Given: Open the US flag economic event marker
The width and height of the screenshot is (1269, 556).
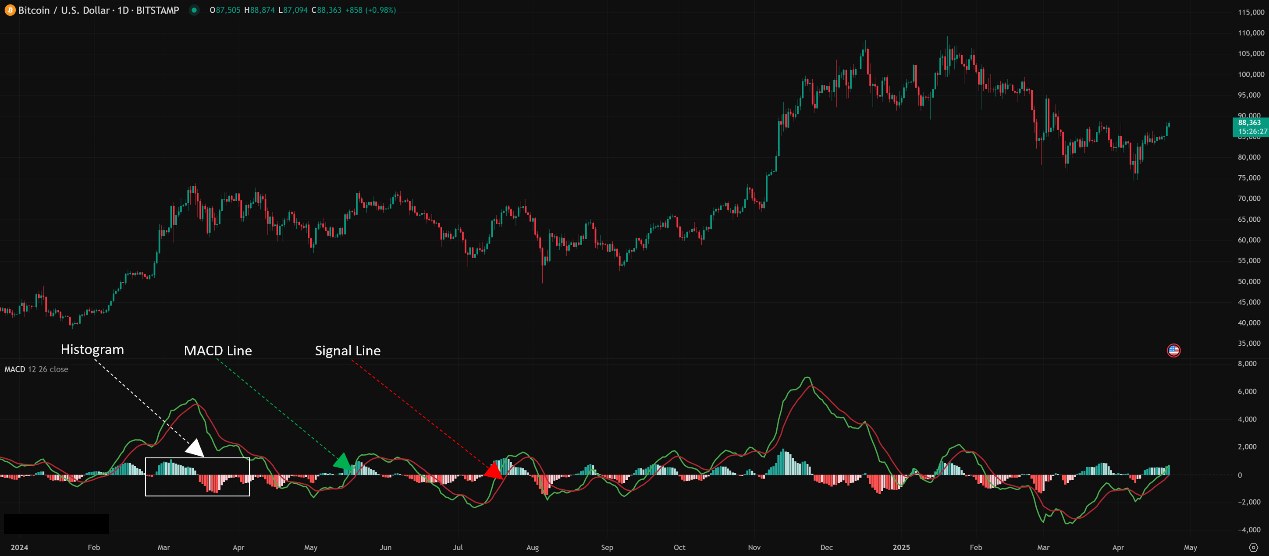Looking at the screenshot, I should point(1174,350).
